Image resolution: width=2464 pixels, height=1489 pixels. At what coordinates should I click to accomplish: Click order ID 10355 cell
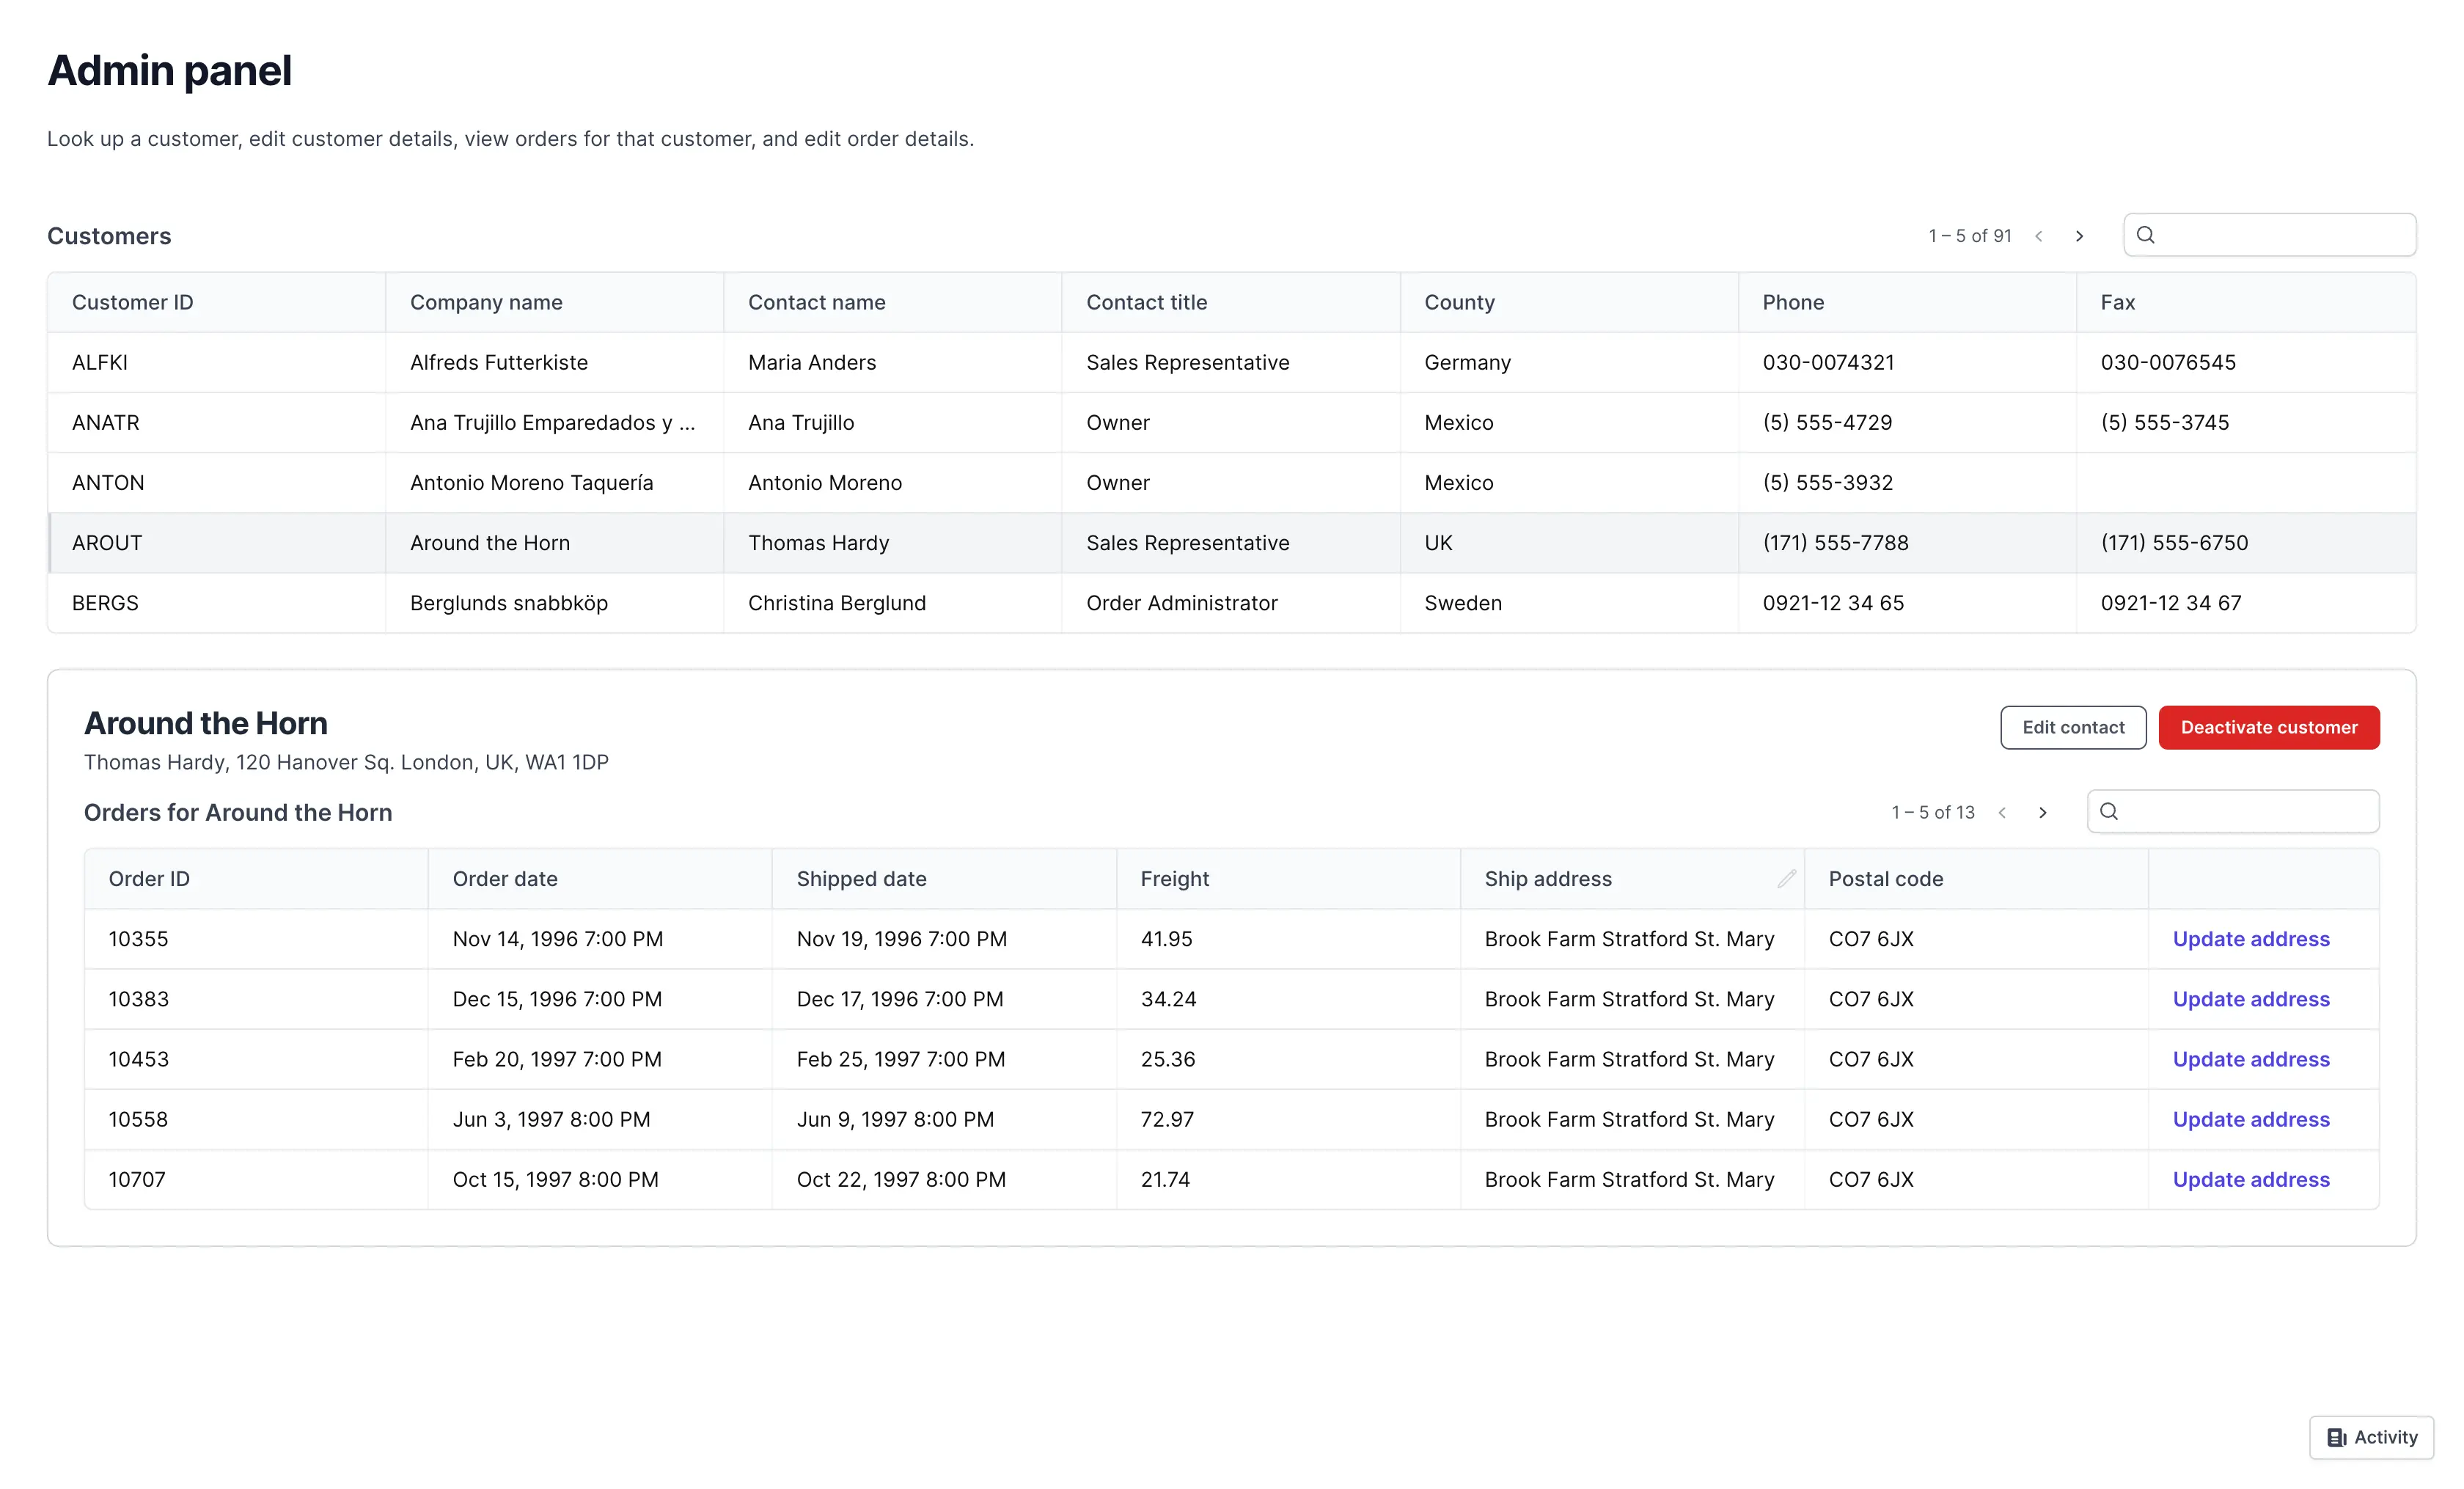[257, 939]
